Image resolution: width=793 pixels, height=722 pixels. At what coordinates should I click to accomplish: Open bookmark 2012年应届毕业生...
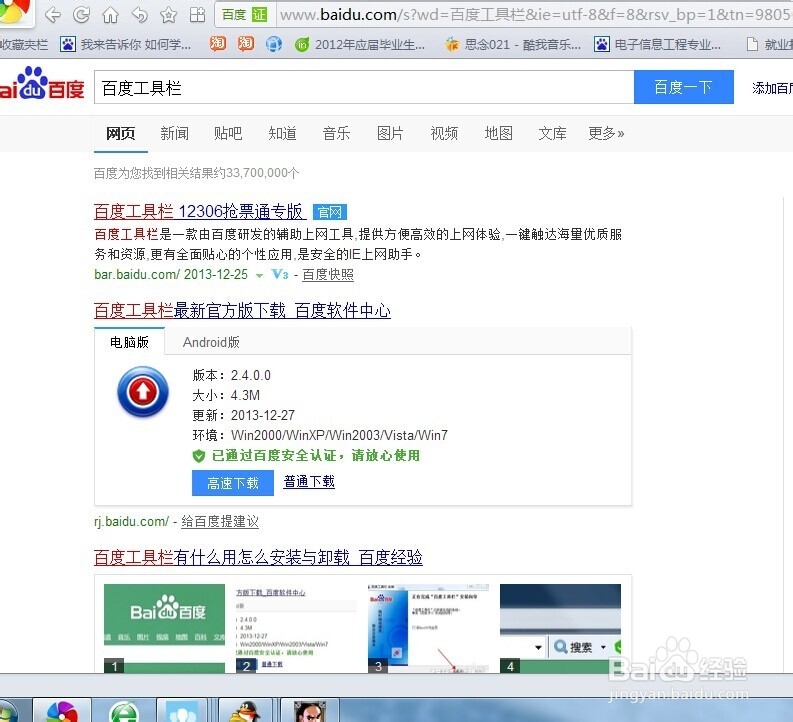(360, 44)
